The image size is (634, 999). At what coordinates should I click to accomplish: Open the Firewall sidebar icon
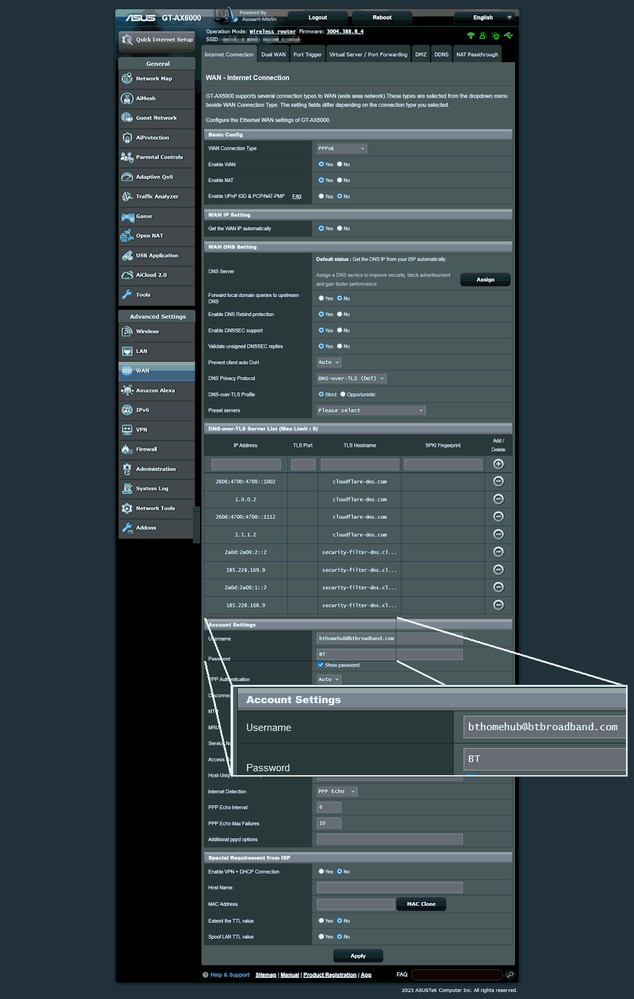(x=128, y=449)
